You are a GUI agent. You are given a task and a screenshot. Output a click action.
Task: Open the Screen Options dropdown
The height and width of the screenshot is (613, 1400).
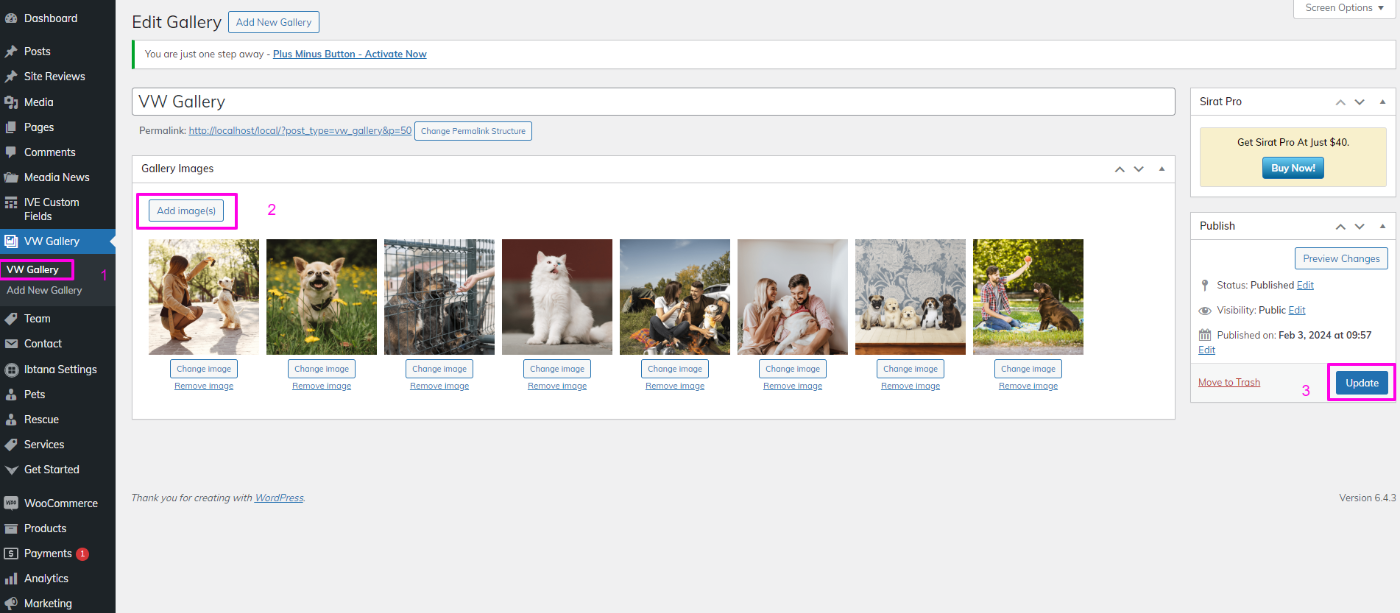(x=1345, y=8)
